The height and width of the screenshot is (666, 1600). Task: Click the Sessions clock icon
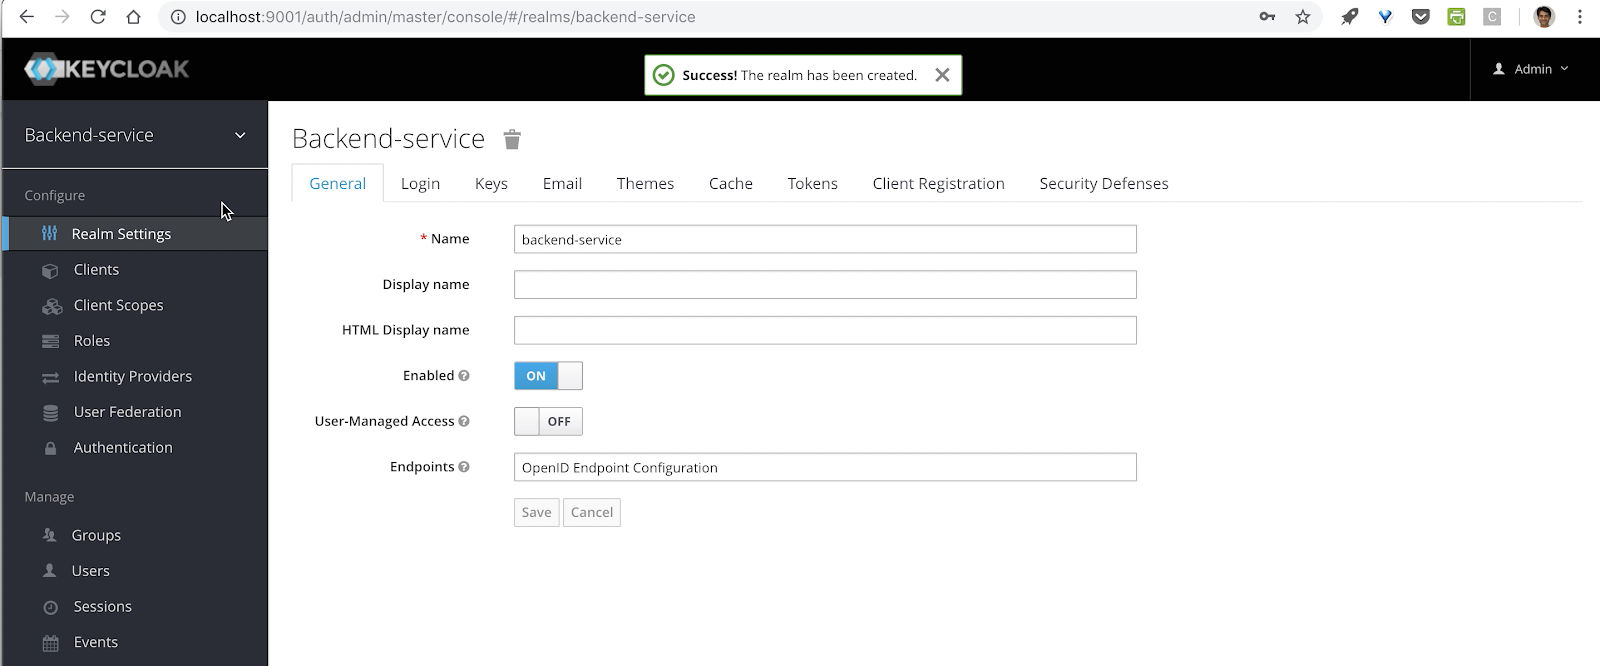[x=50, y=608]
